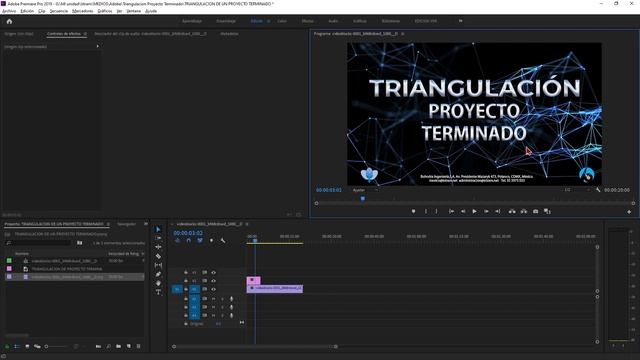Create a New Bin in project panel

click(118, 347)
